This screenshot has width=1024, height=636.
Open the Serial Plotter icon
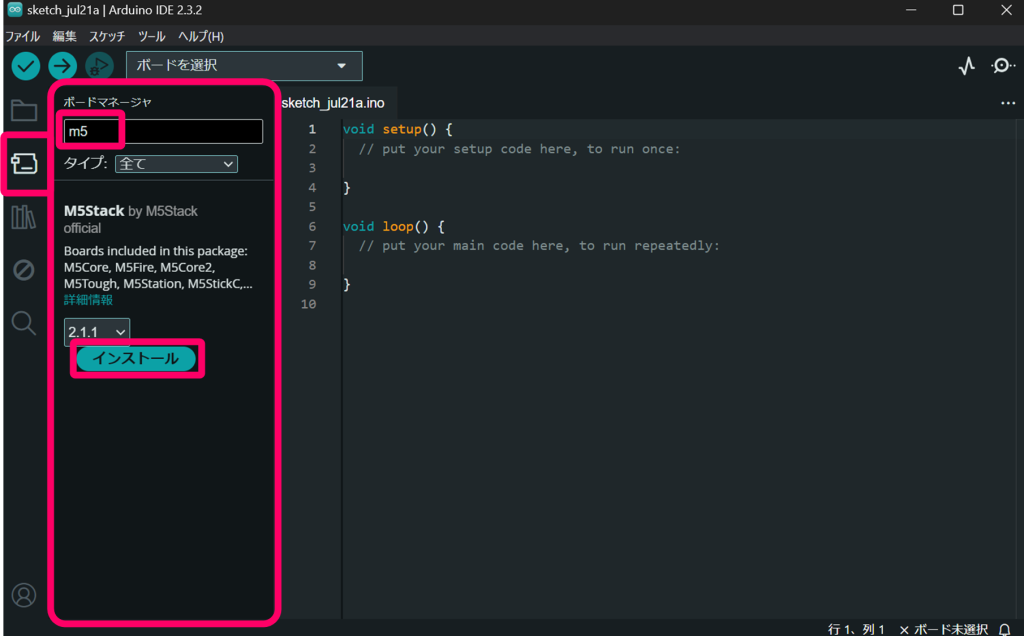coord(967,66)
